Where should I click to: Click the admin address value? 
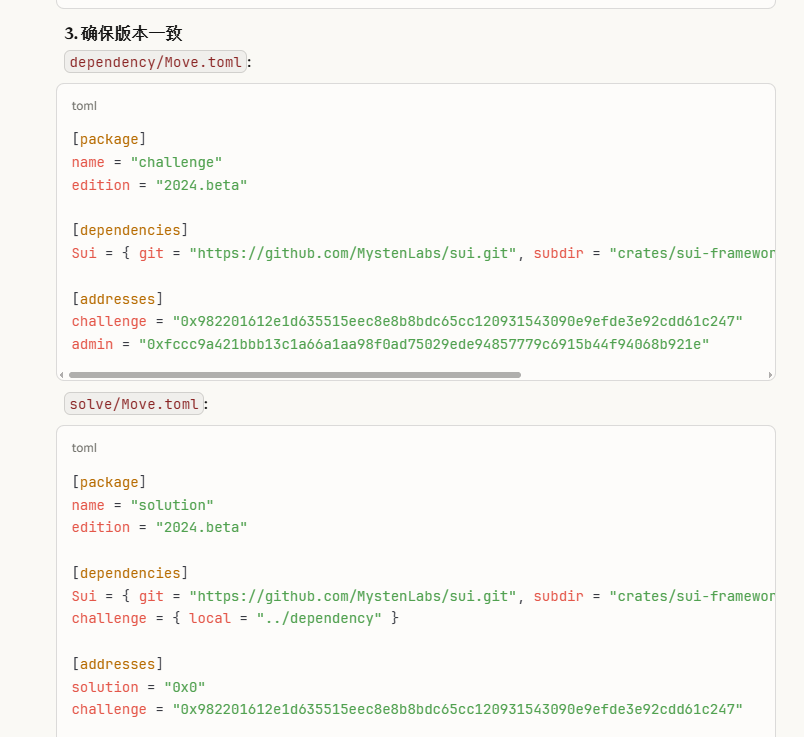423,344
